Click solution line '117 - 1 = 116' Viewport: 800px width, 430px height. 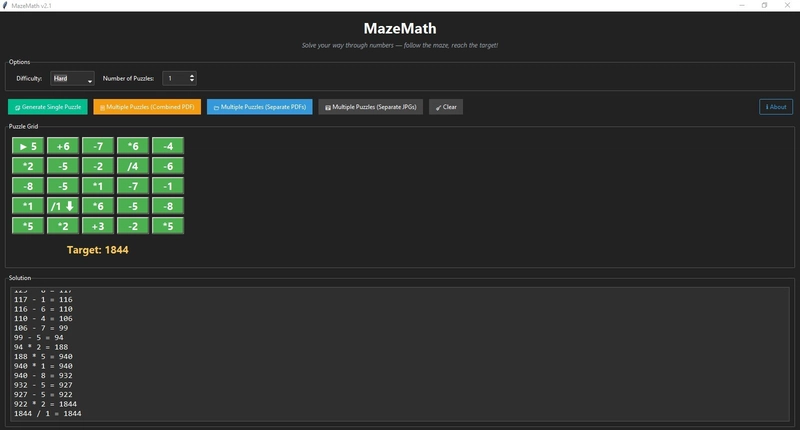tap(43, 299)
